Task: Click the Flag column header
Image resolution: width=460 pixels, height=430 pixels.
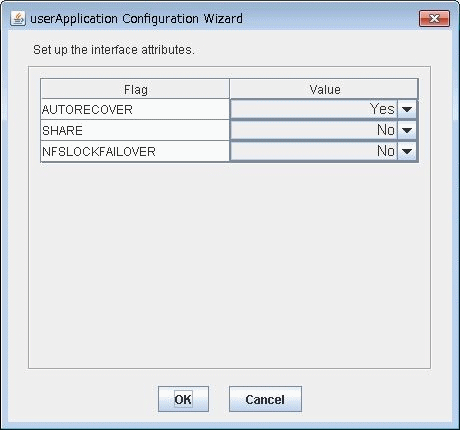Action: click(135, 89)
